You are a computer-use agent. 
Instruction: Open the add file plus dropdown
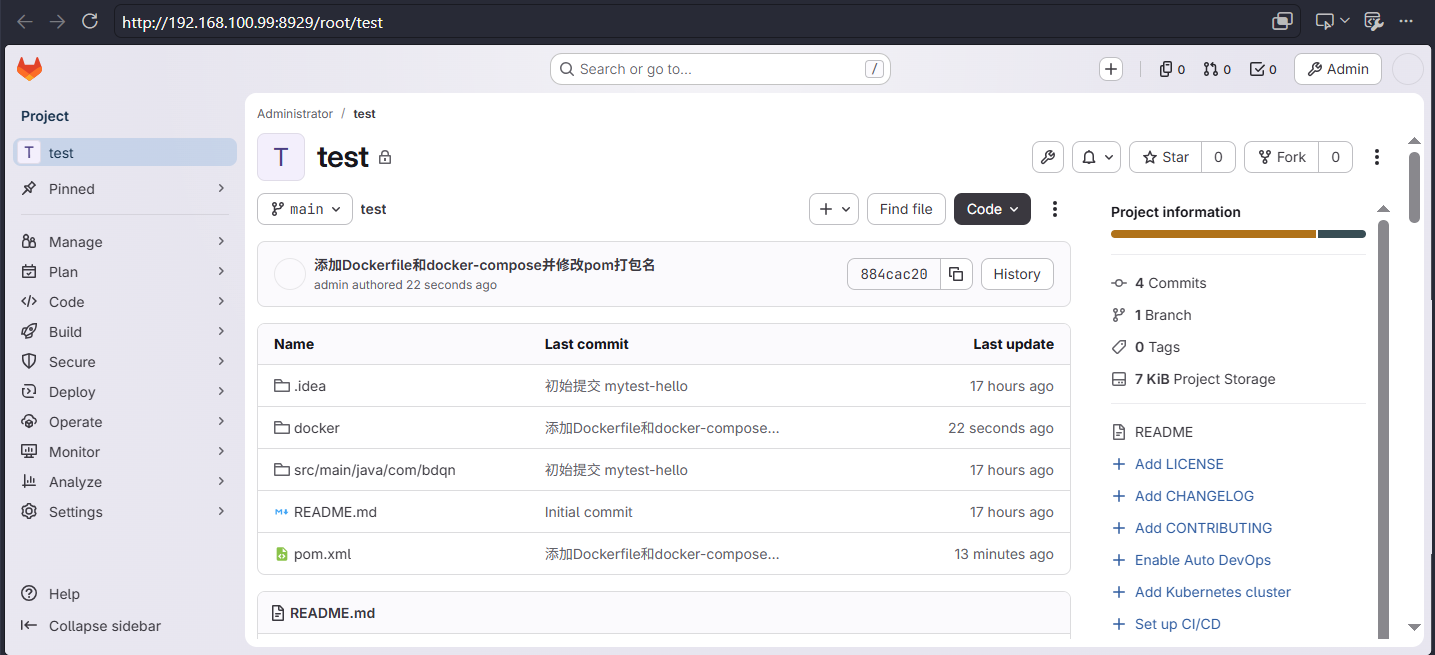pos(834,209)
